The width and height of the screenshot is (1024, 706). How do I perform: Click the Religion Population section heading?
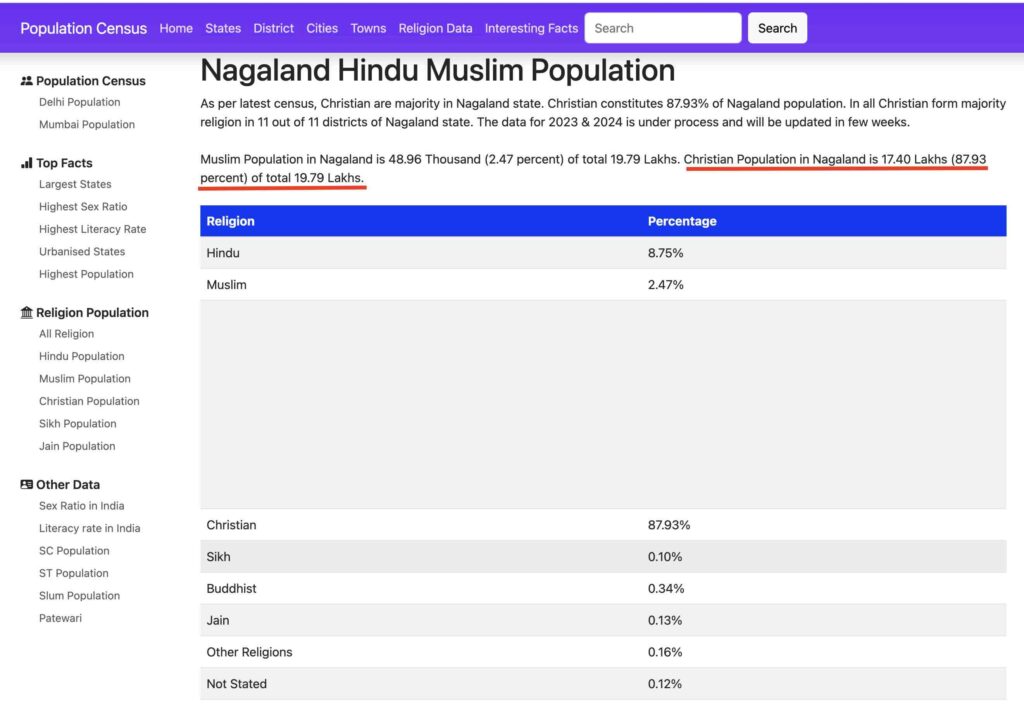(x=92, y=312)
